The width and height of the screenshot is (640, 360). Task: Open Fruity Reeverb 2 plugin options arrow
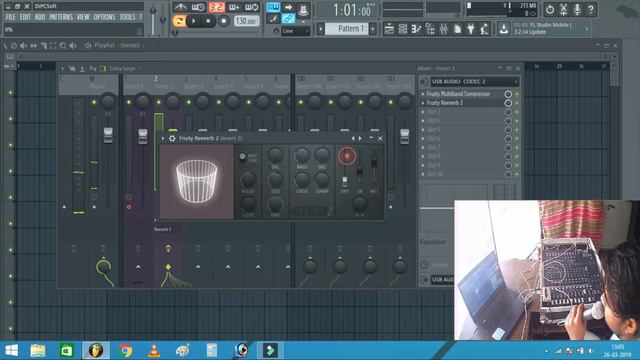163,139
